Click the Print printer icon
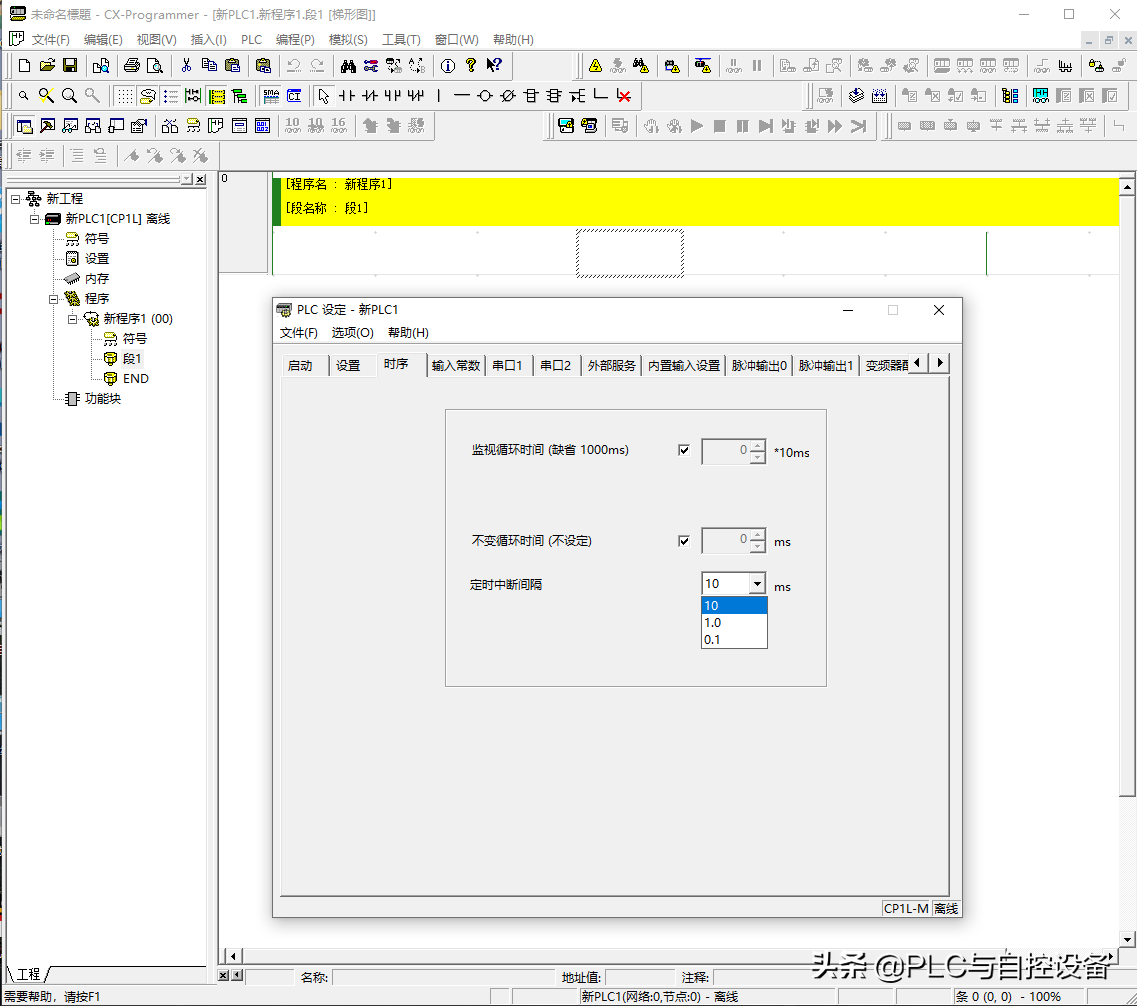This screenshot has width=1137, height=1006. [131, 66]
